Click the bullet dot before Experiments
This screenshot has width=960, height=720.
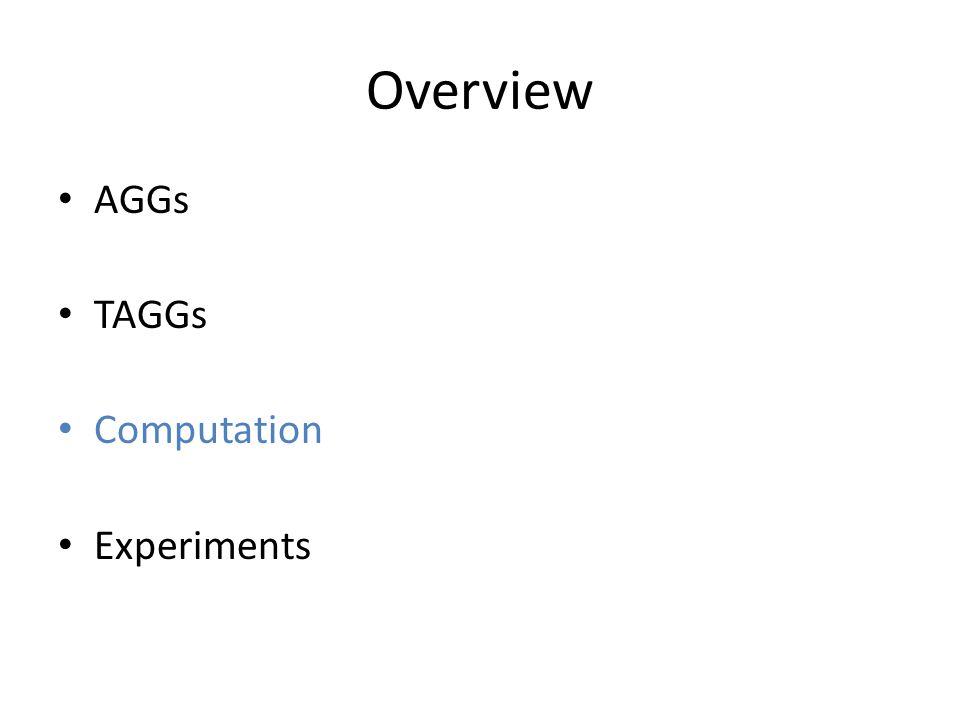[66, 544]
